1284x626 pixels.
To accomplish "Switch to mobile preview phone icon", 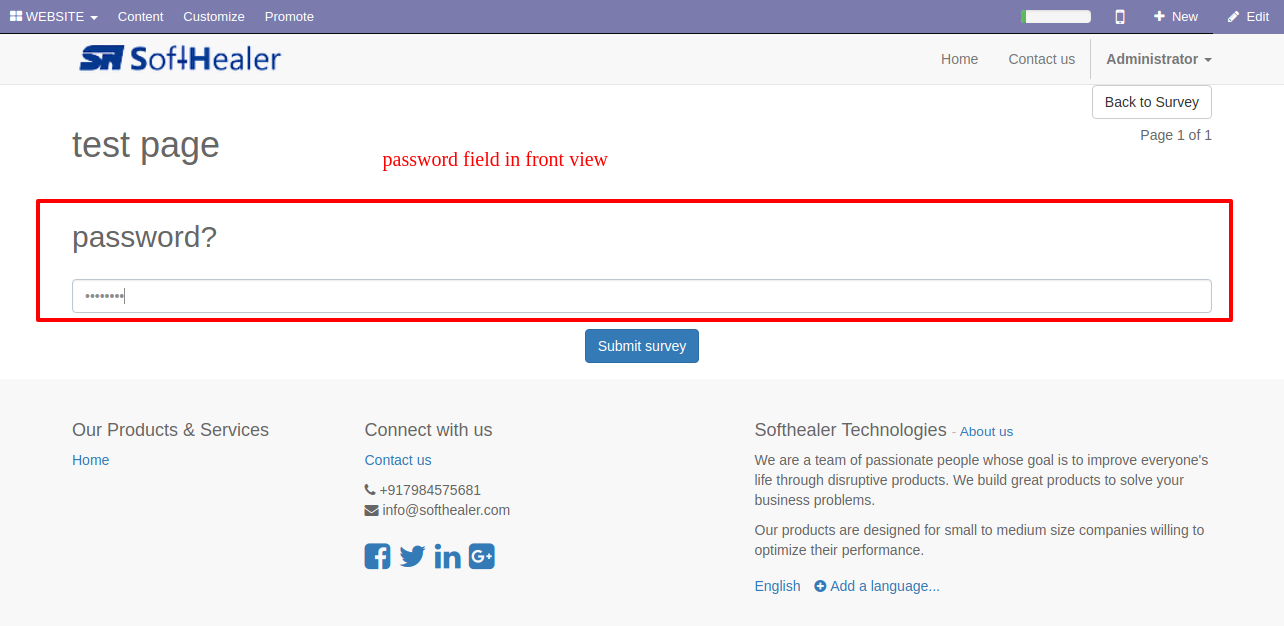I will (1120, 17).
